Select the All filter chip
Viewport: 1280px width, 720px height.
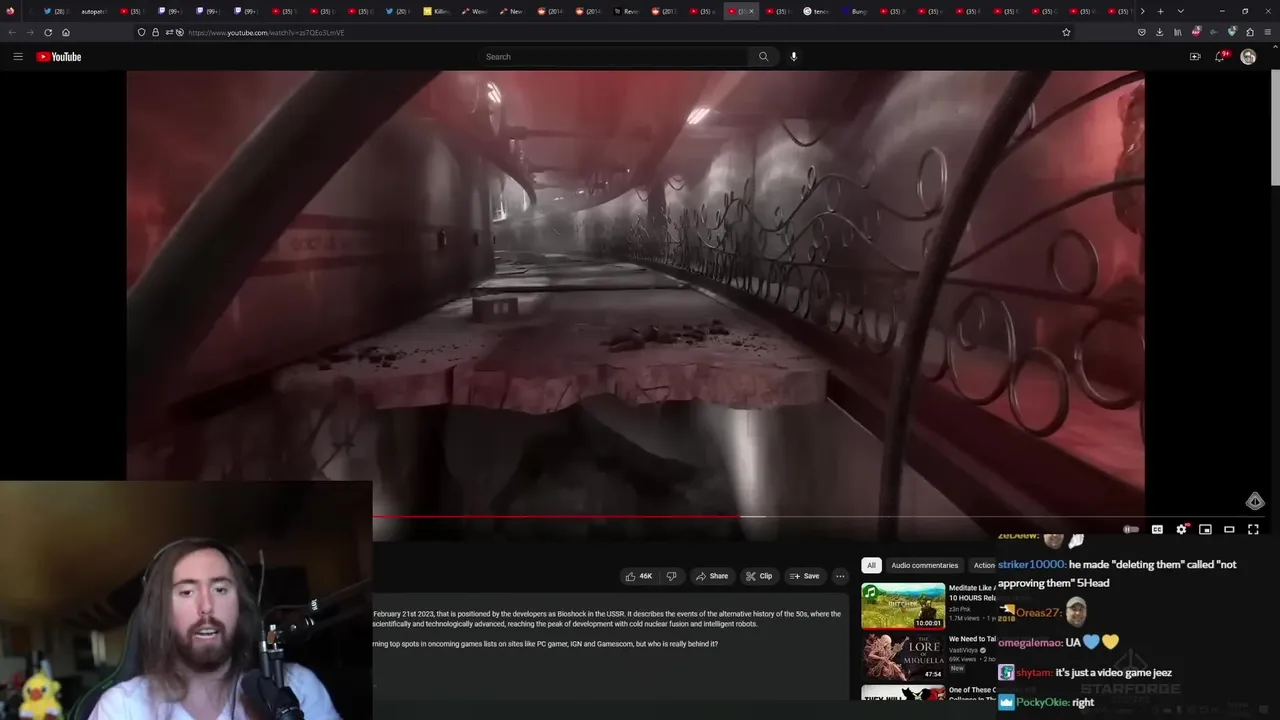pos(871,565)
